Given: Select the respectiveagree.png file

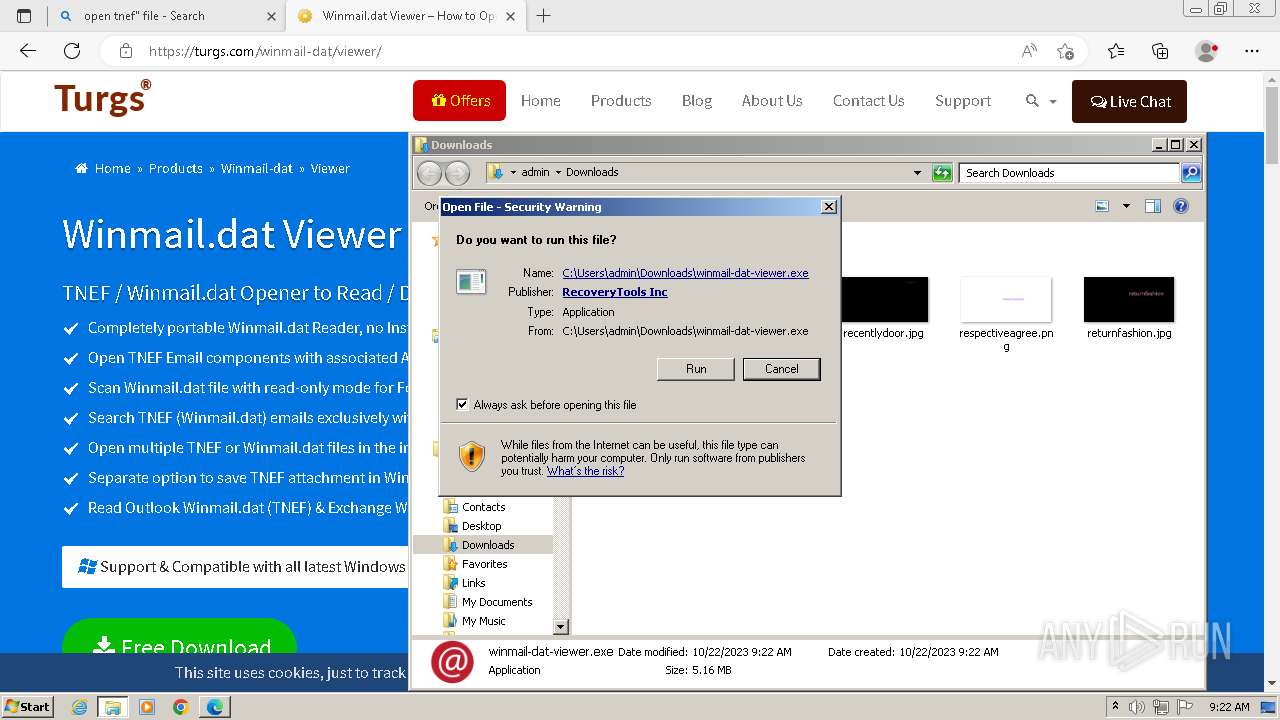Looking at the screenshot, I should coord(1006,313).
